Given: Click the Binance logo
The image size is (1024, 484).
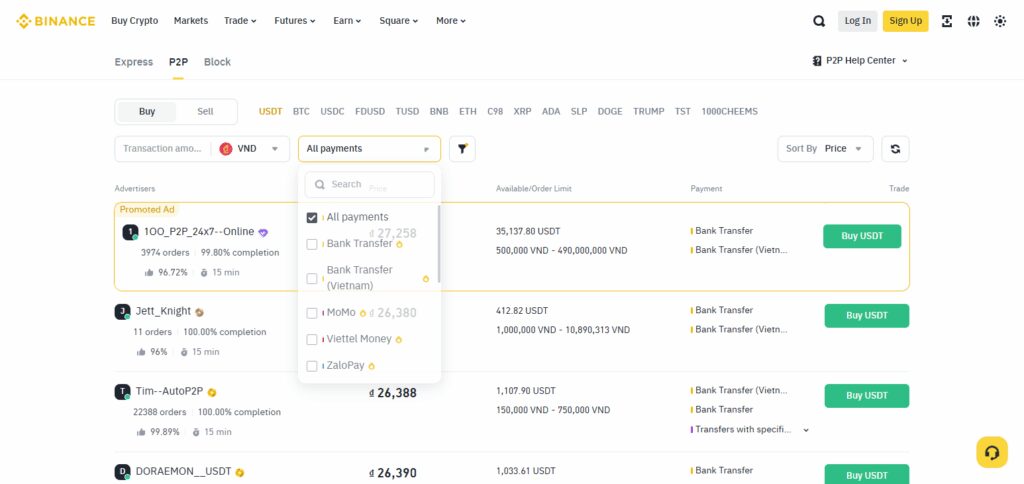Looking at the screenshot, I should coord(56,21).
